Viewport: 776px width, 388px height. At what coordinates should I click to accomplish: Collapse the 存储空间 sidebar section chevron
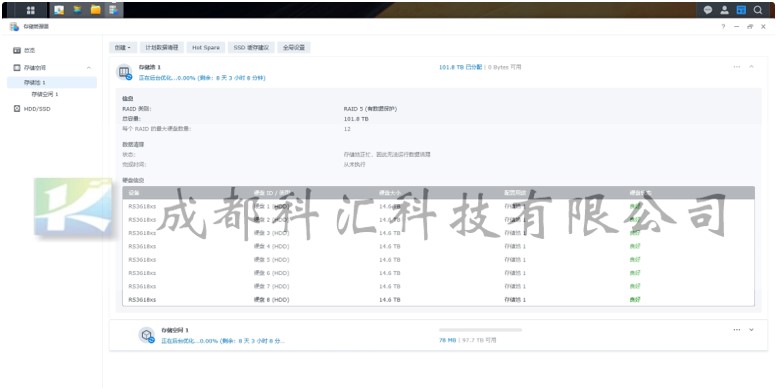coord(89,67)
